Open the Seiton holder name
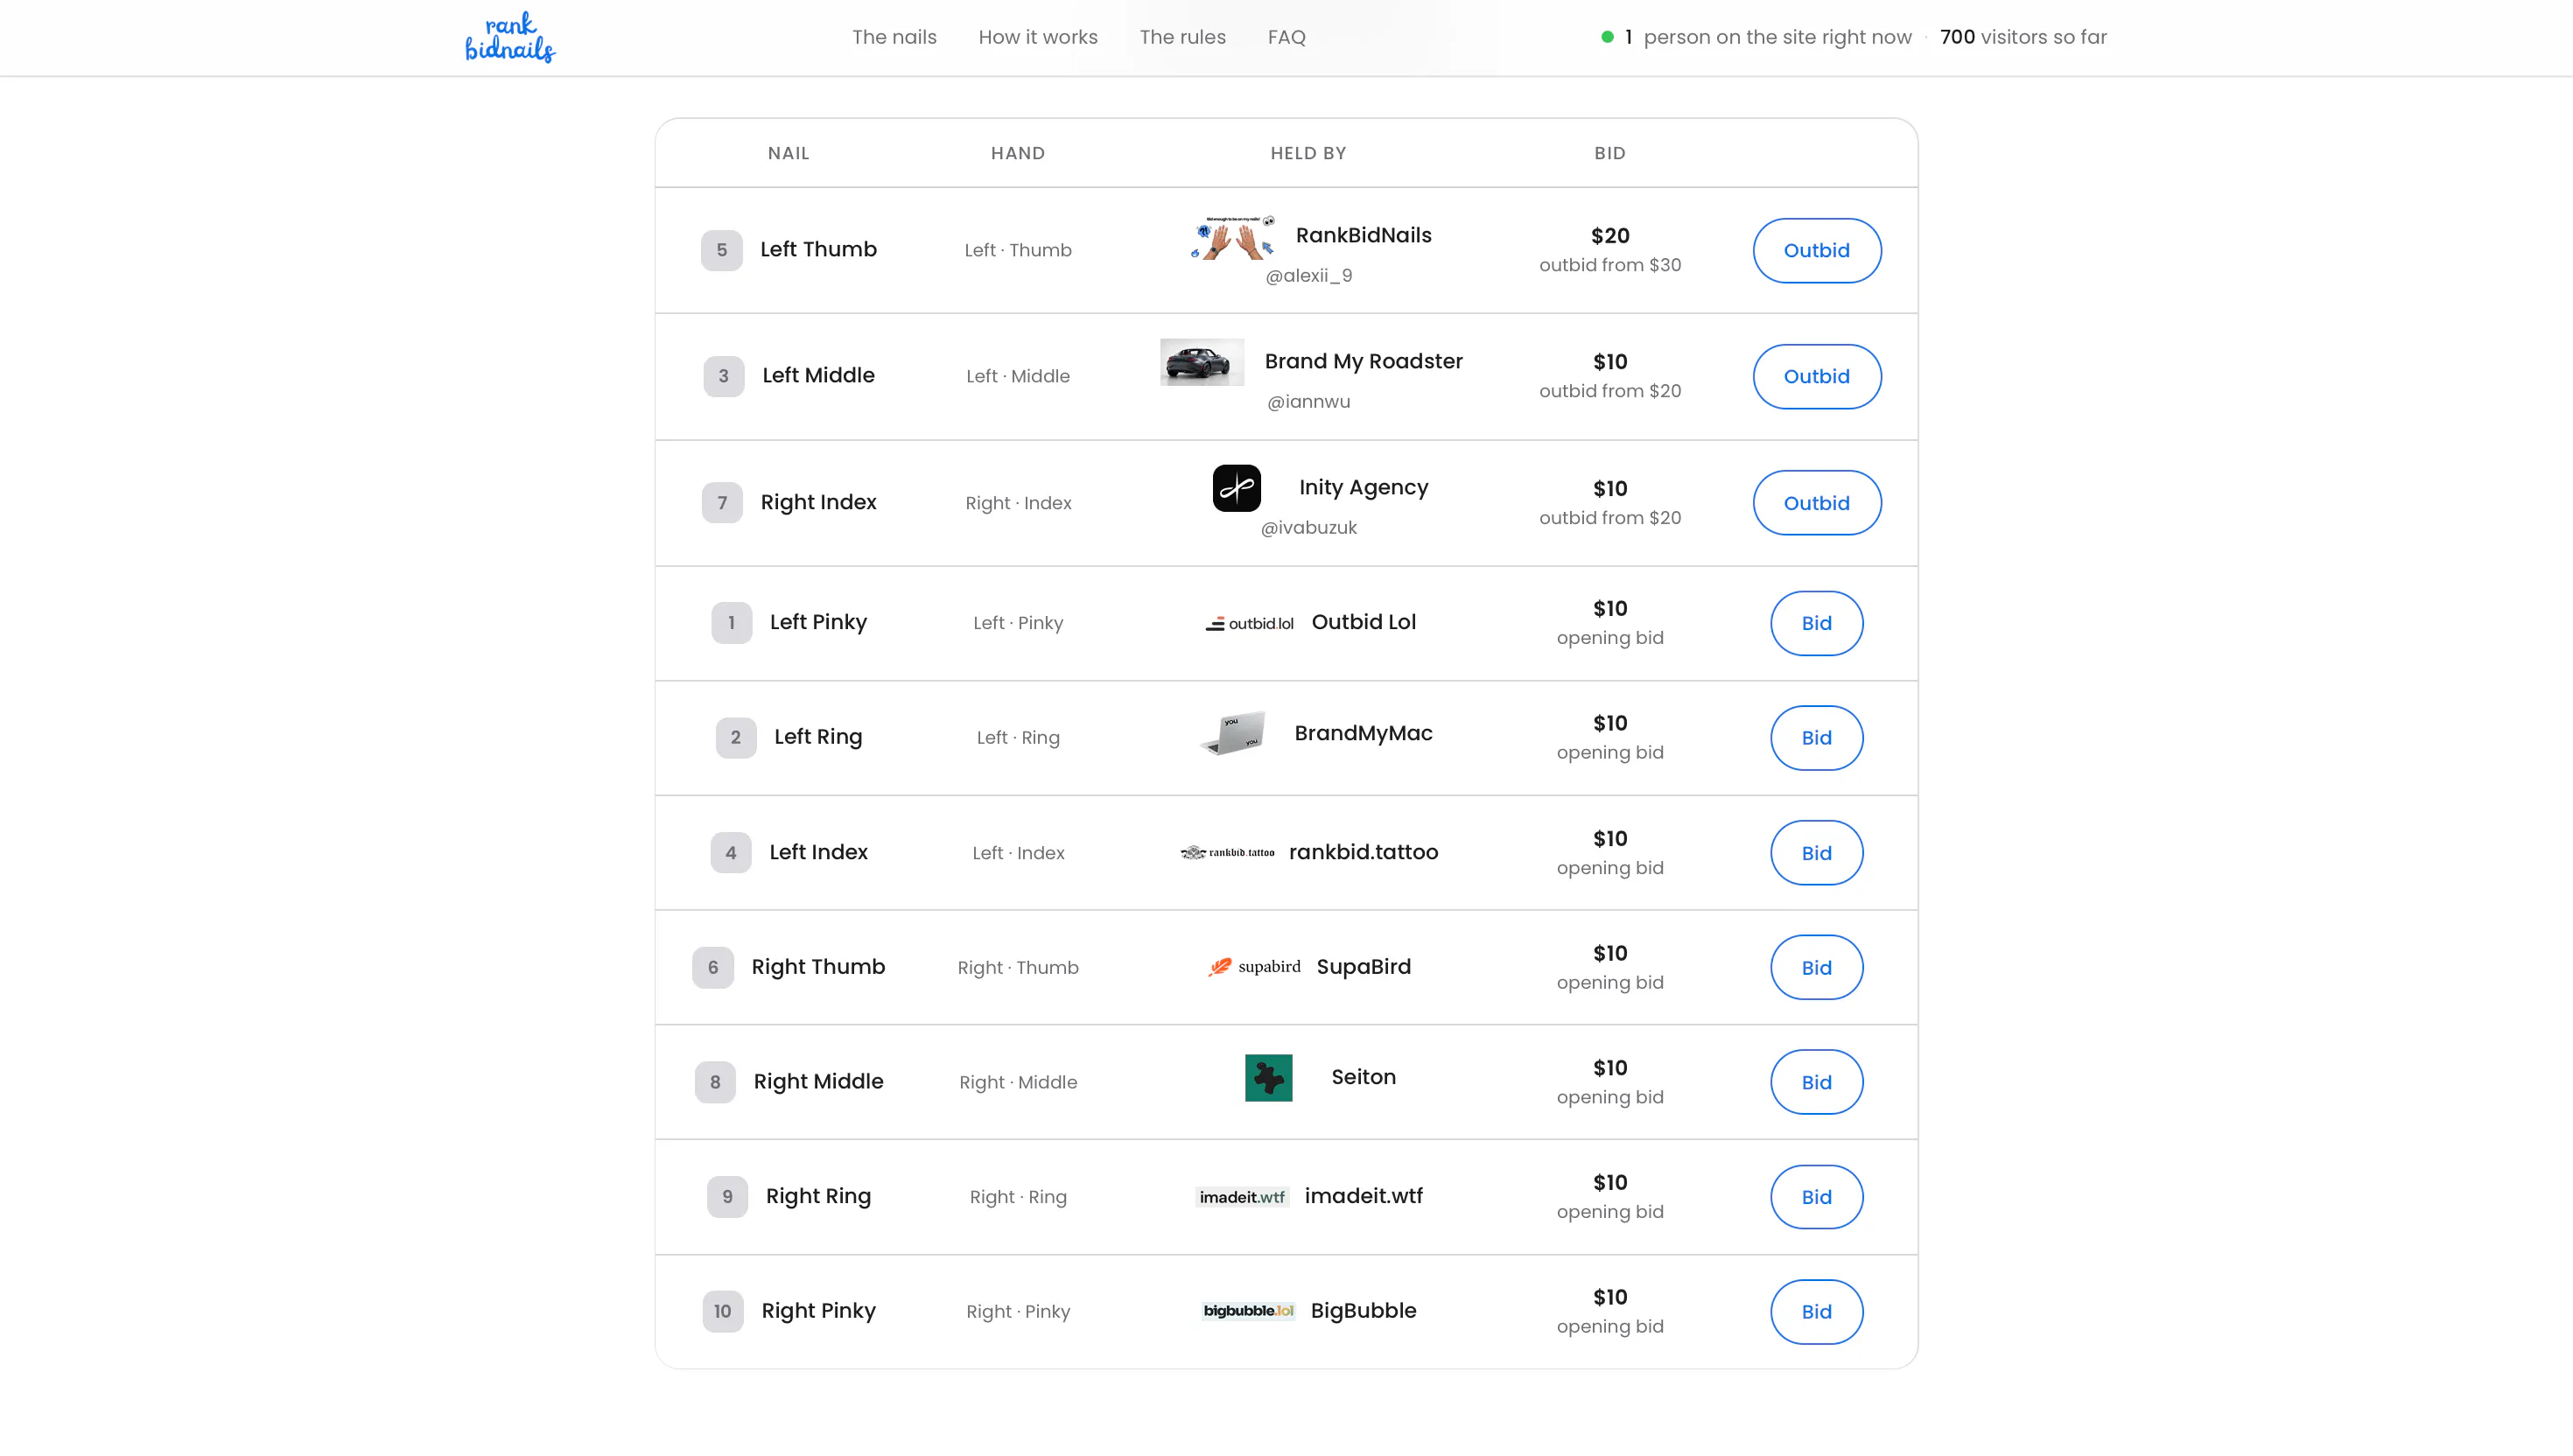Viewport: 2573px width, 1456px height. pos(1363,1077)
